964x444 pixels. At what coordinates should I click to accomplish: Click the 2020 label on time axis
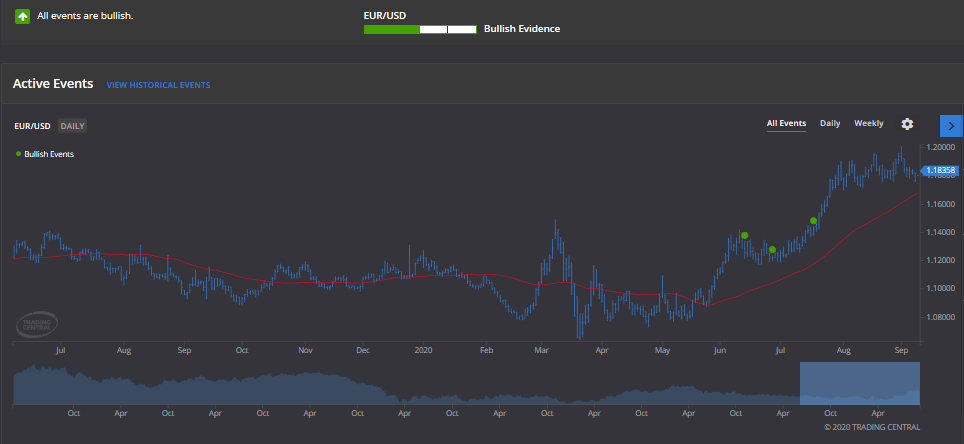tap(424, 351)
